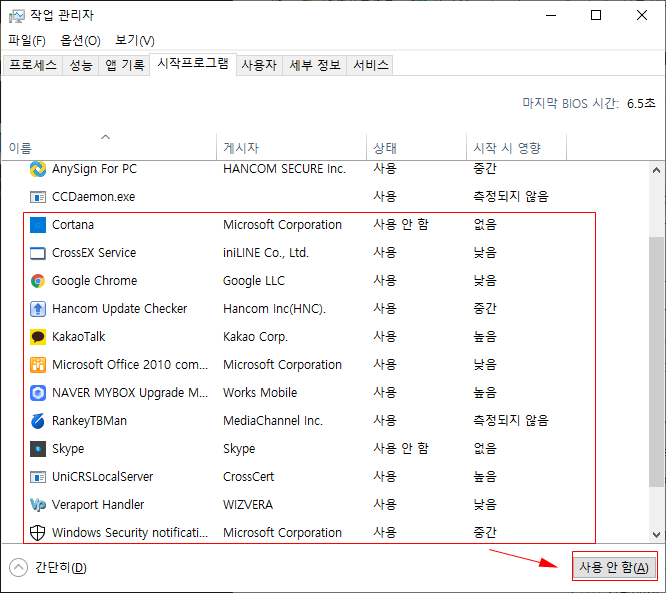This screenshot has height=593, width=666.
Task: Select the 'Veraport Handler' name text
Action: (x=98, y=505)
